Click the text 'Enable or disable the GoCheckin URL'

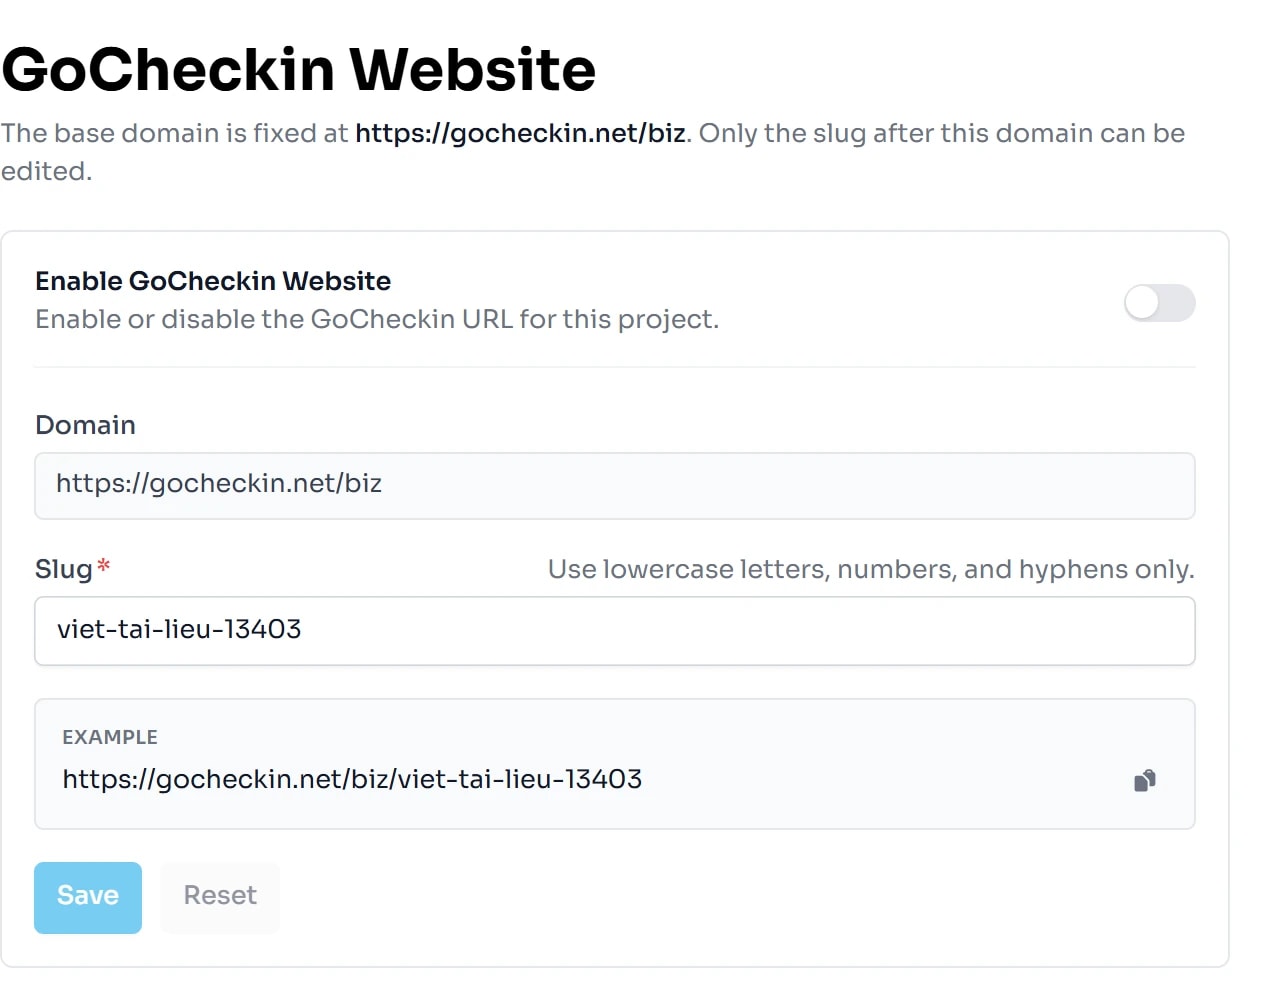point(275,319)
